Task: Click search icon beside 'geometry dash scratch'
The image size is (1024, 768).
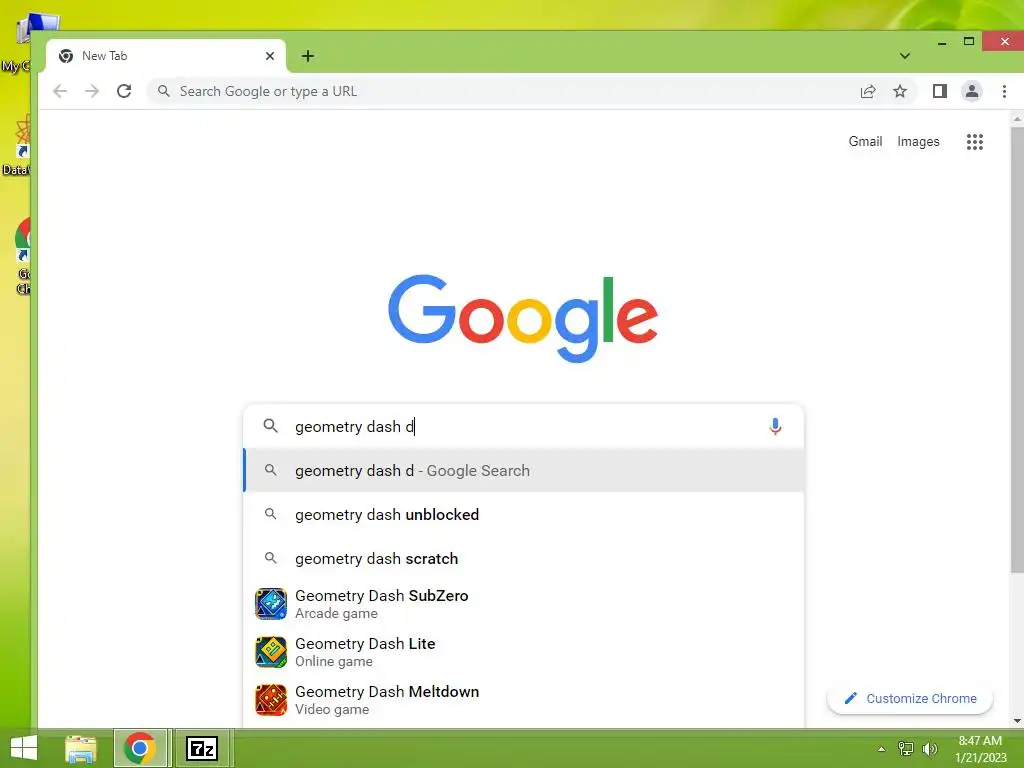Action: click(x=270, y=559)
